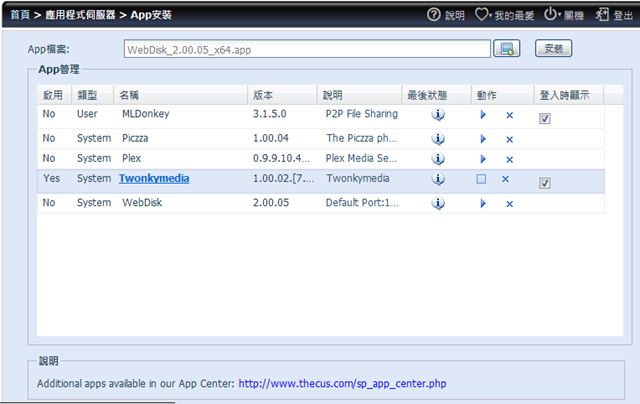The width and height of the screenshot is (640, 404).
Task: View status info icon for Plex
Action: (438, 158)
